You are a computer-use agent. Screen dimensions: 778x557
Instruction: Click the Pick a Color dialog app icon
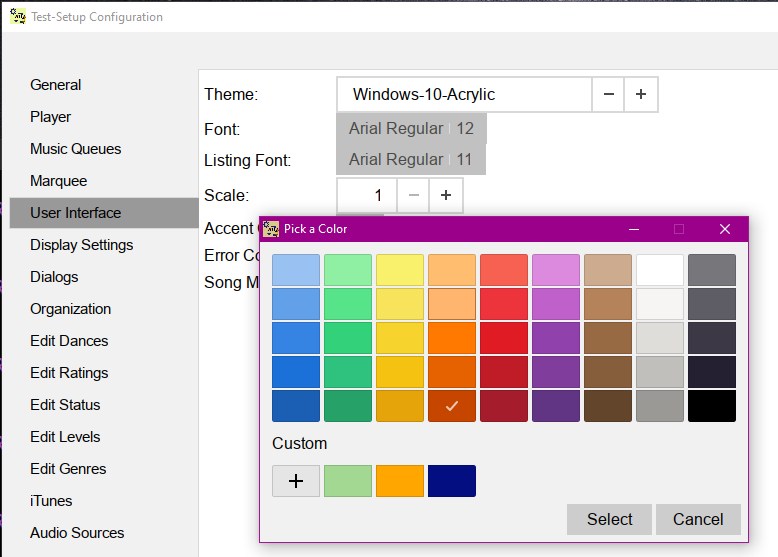pos(271,229)
